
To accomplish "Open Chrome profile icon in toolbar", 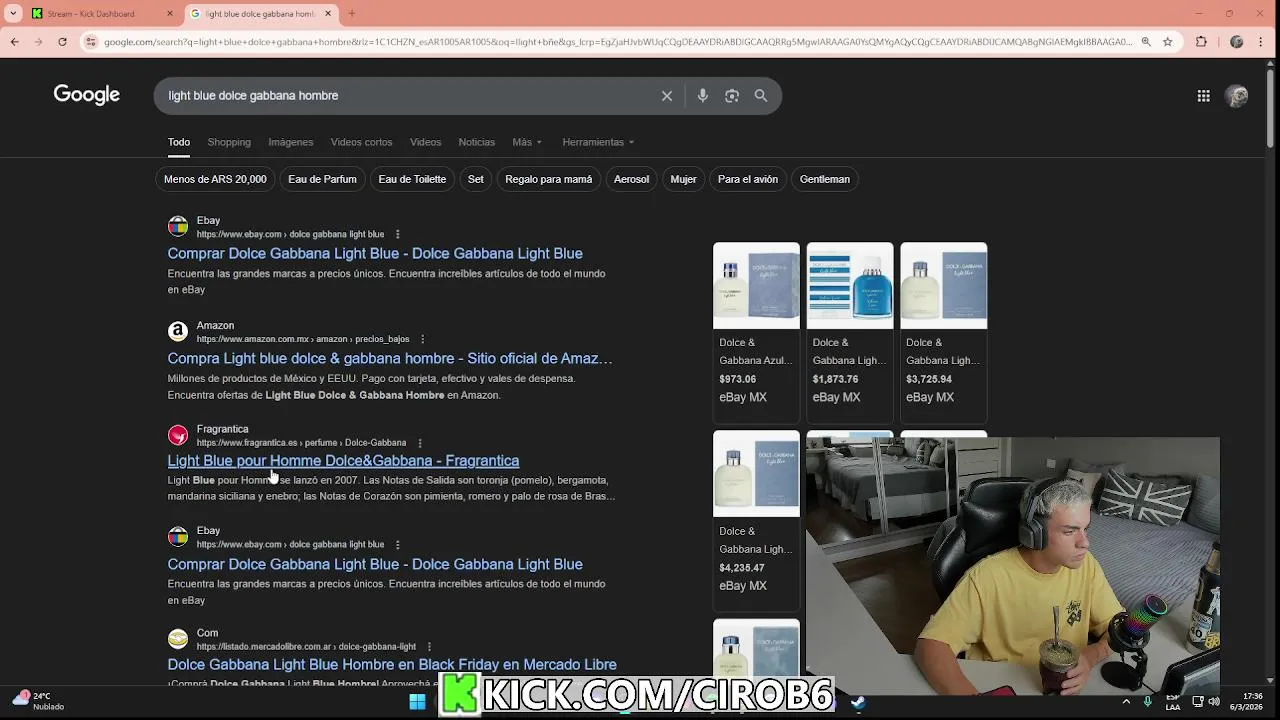I will tap(1237, 42).
